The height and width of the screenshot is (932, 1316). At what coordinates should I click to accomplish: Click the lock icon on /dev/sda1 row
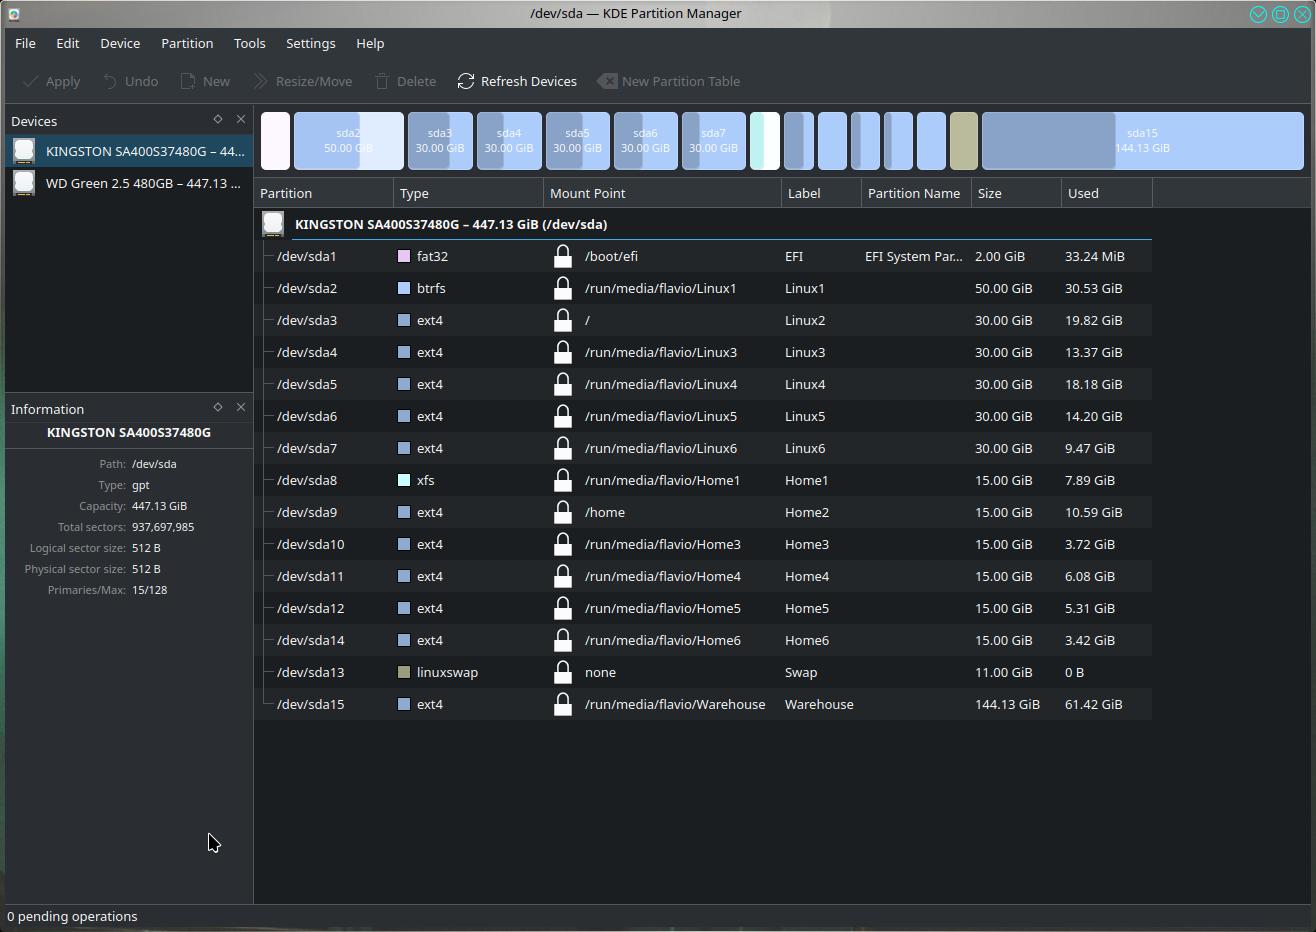click(563, 256)
